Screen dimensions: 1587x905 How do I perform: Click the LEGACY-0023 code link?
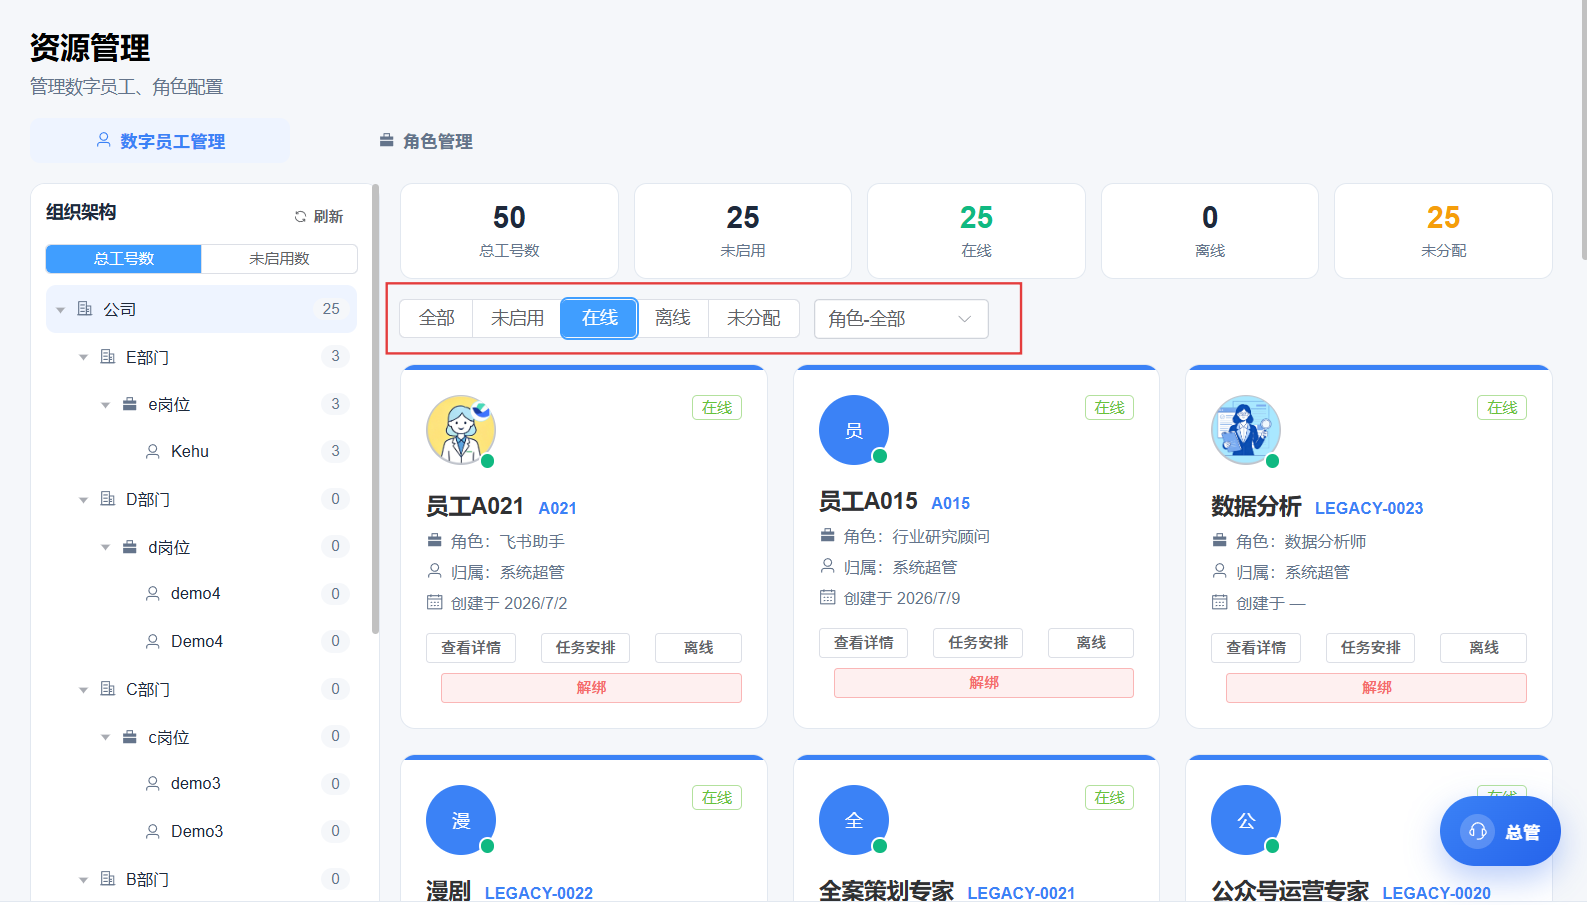[1369, 508]
